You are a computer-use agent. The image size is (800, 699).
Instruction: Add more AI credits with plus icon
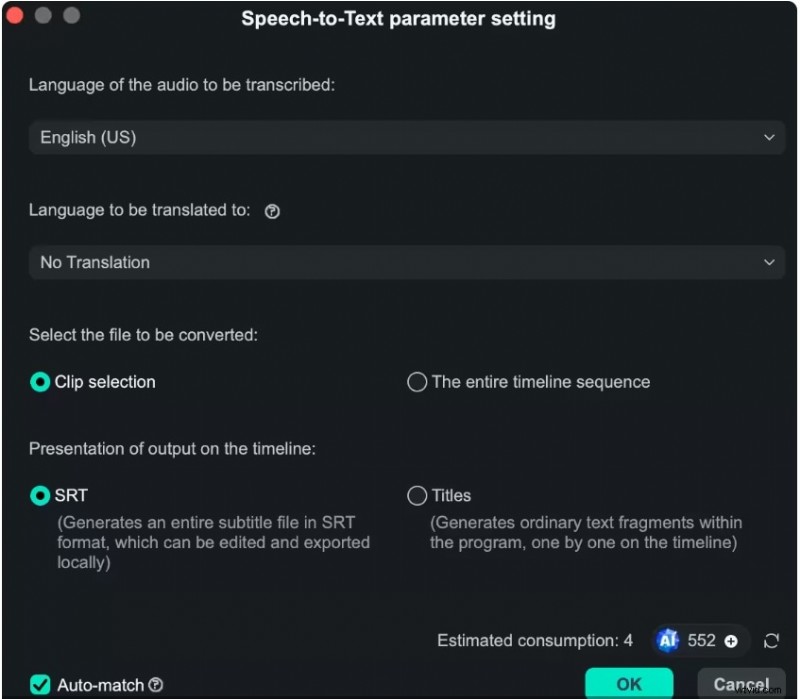pyautogui.click(x=731, y=641)
